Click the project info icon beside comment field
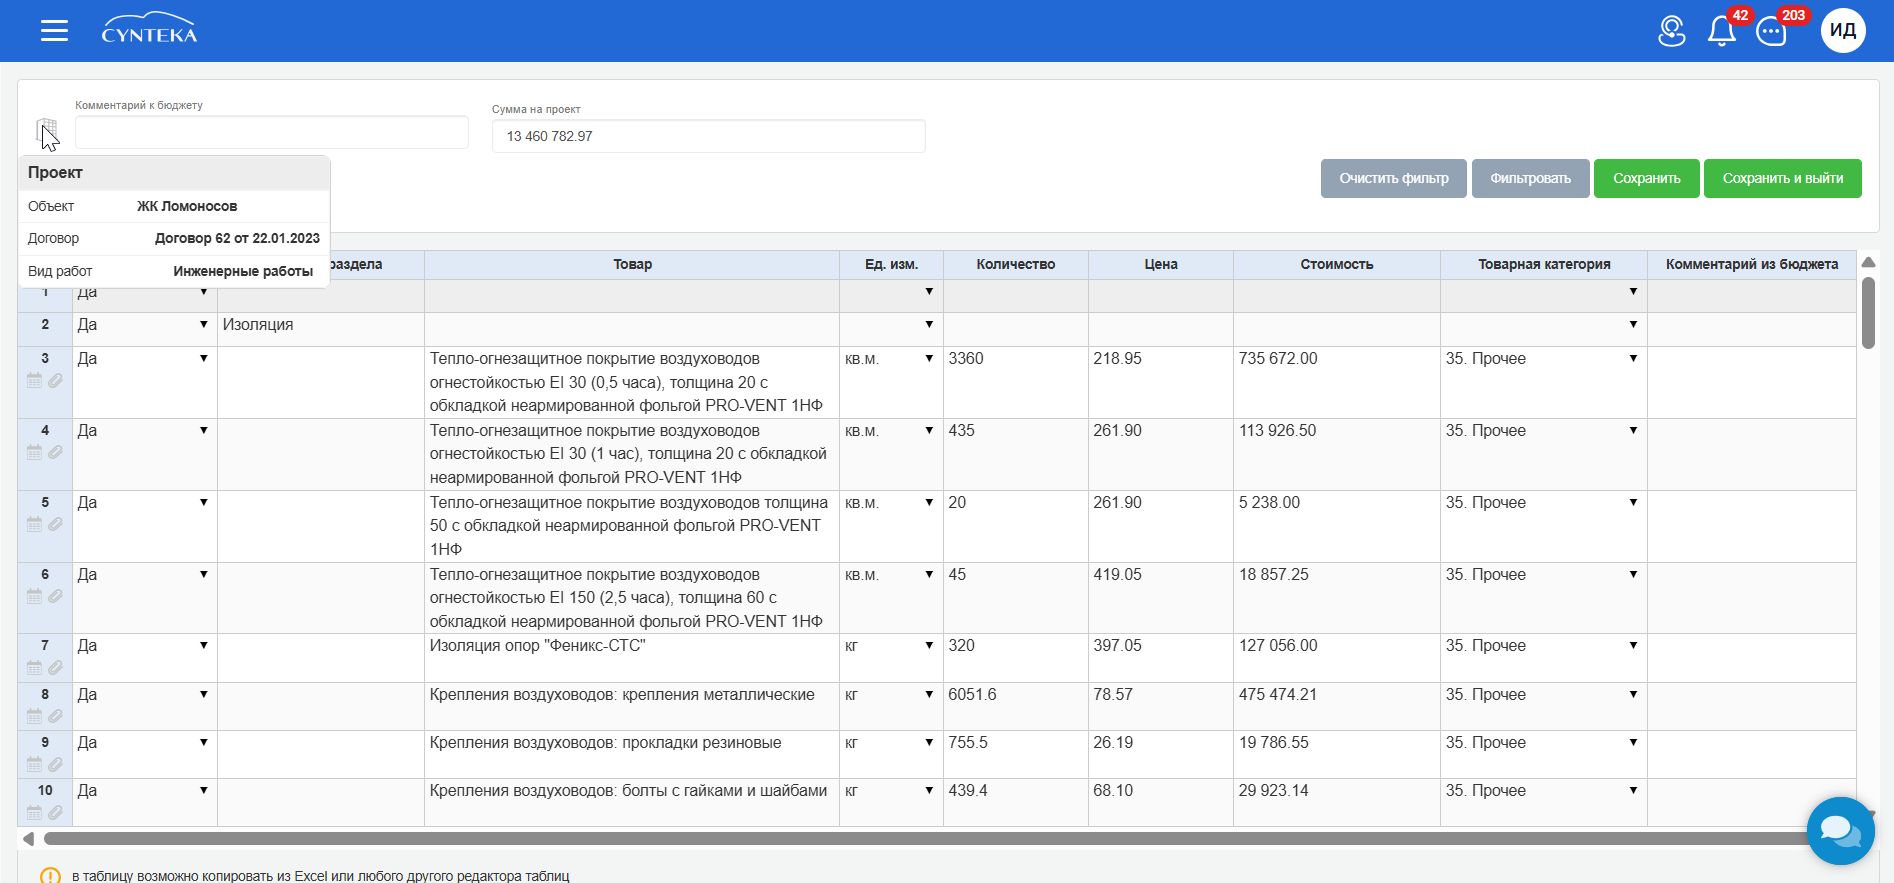Viewport: 1894px width, 883px height. (46, 131)
